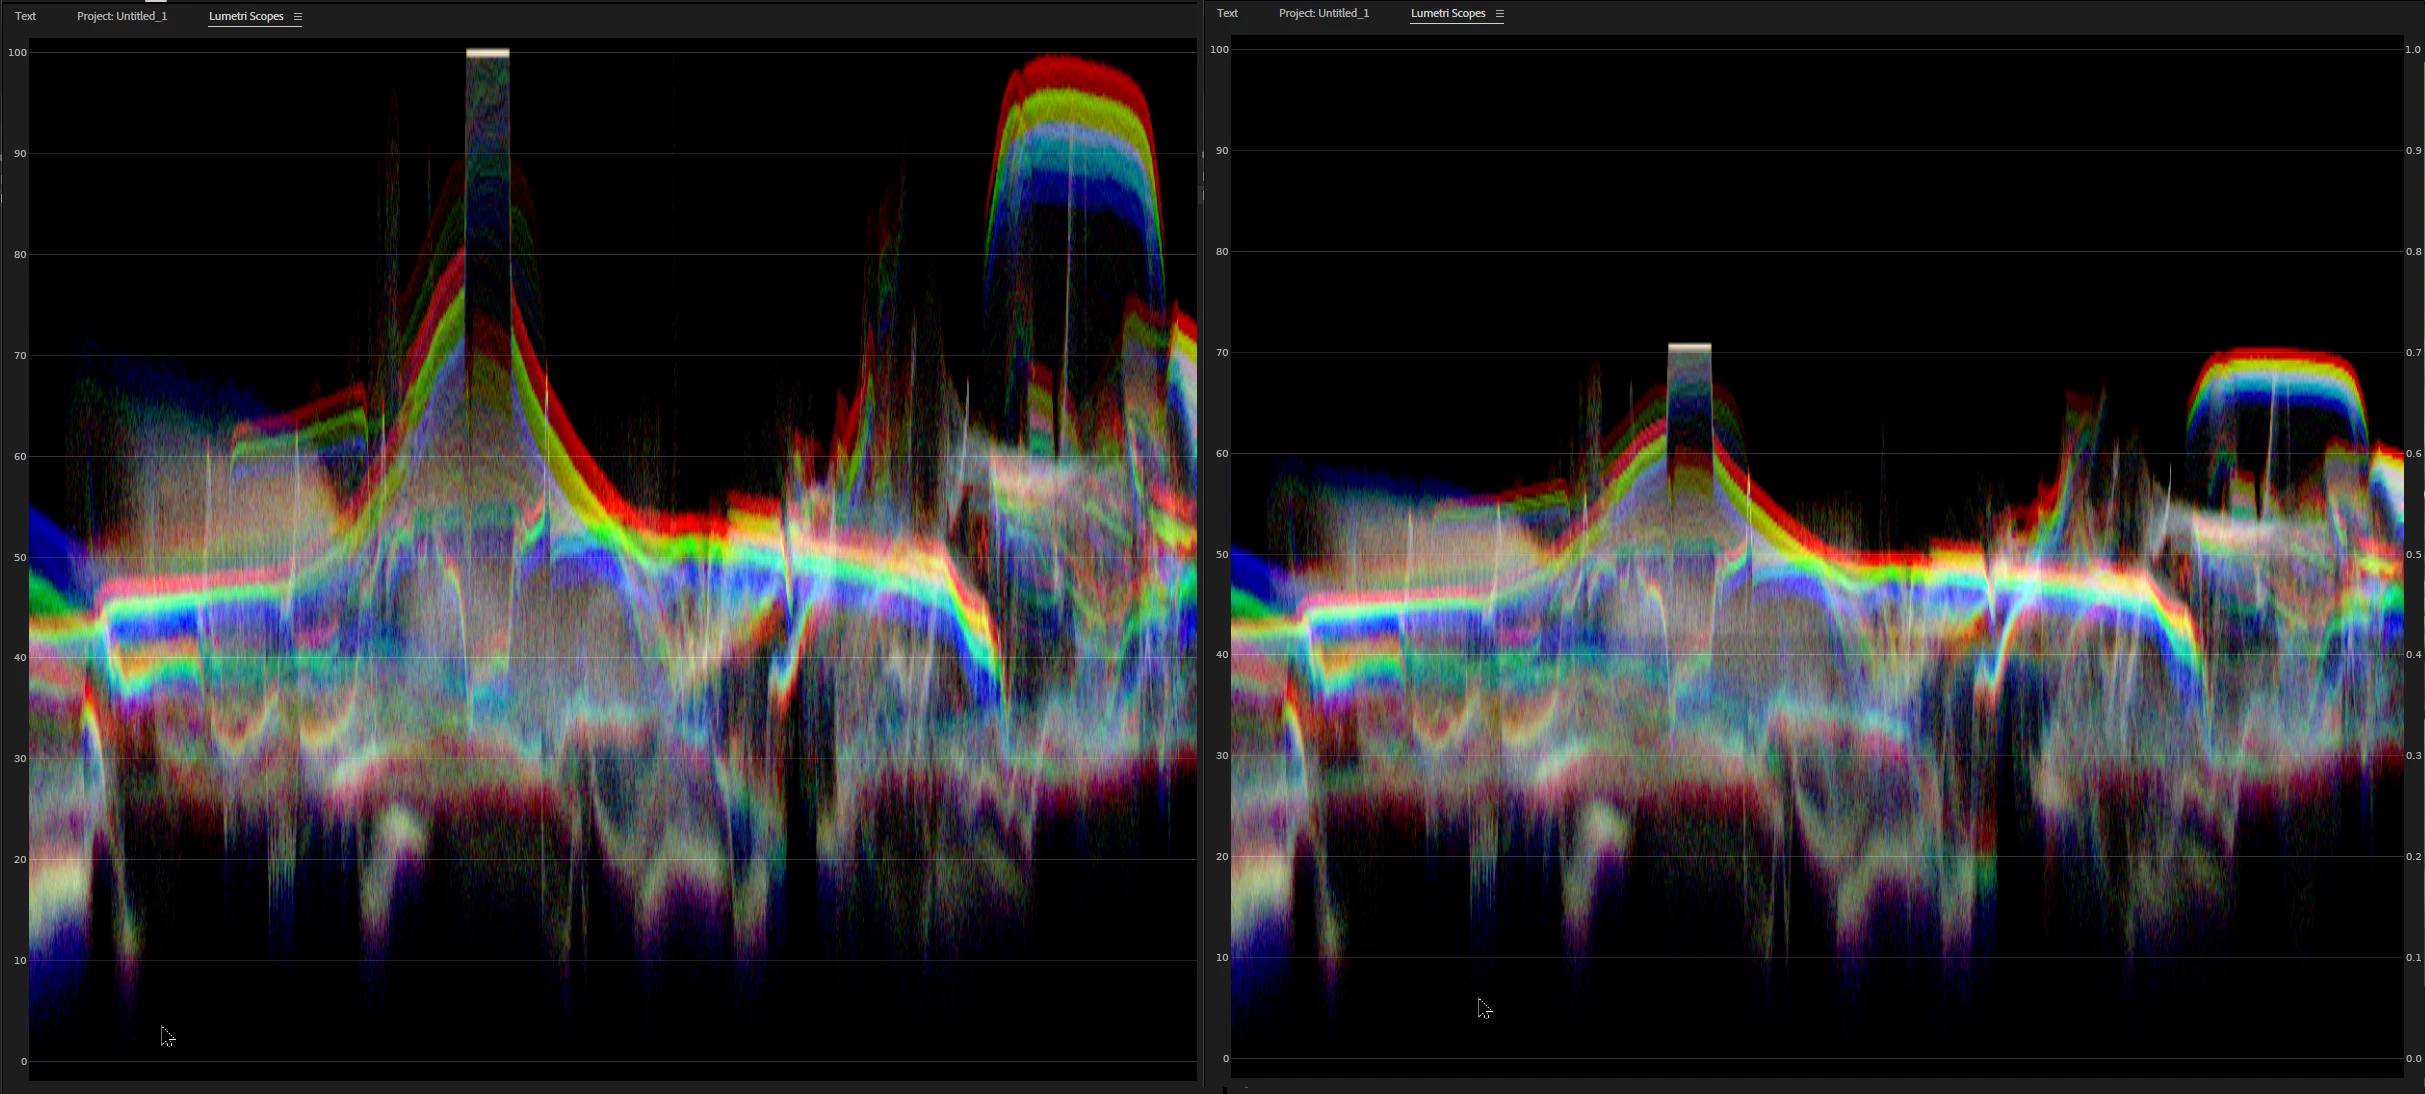Click the 1.0 label on the right waveform's right-hand scale
Image resolution: width=2425 pixels, height=1094 pixels.
pyautogui.click(x=2413, y=50)
